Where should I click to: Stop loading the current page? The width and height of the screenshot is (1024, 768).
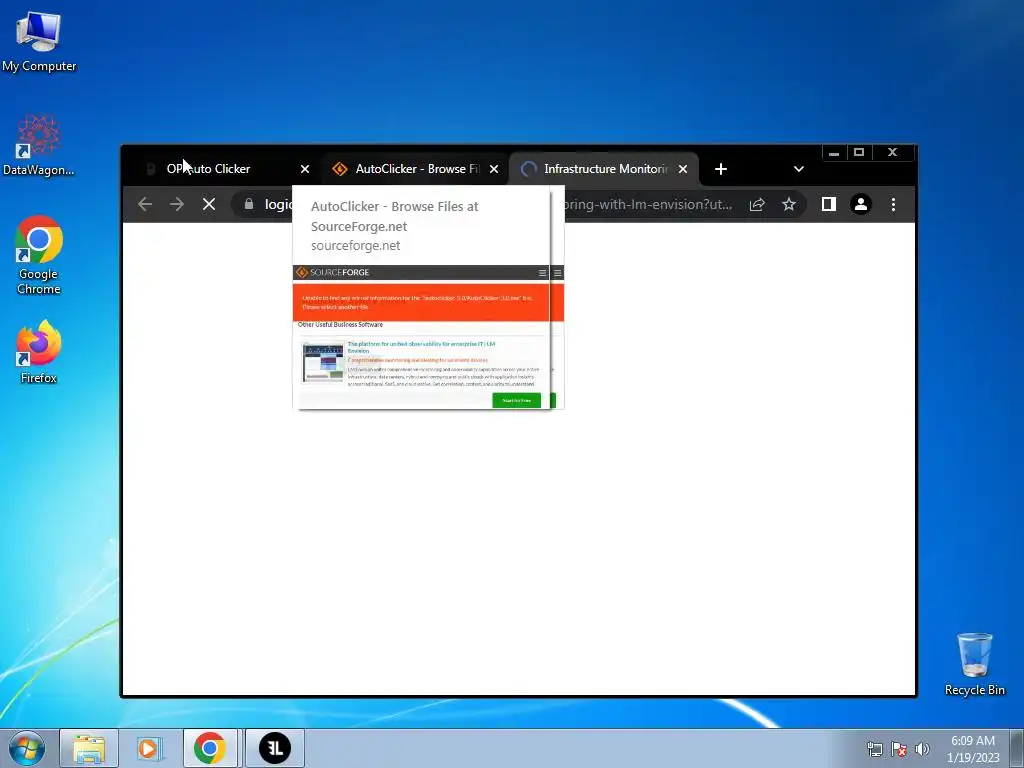pos(209,204)
